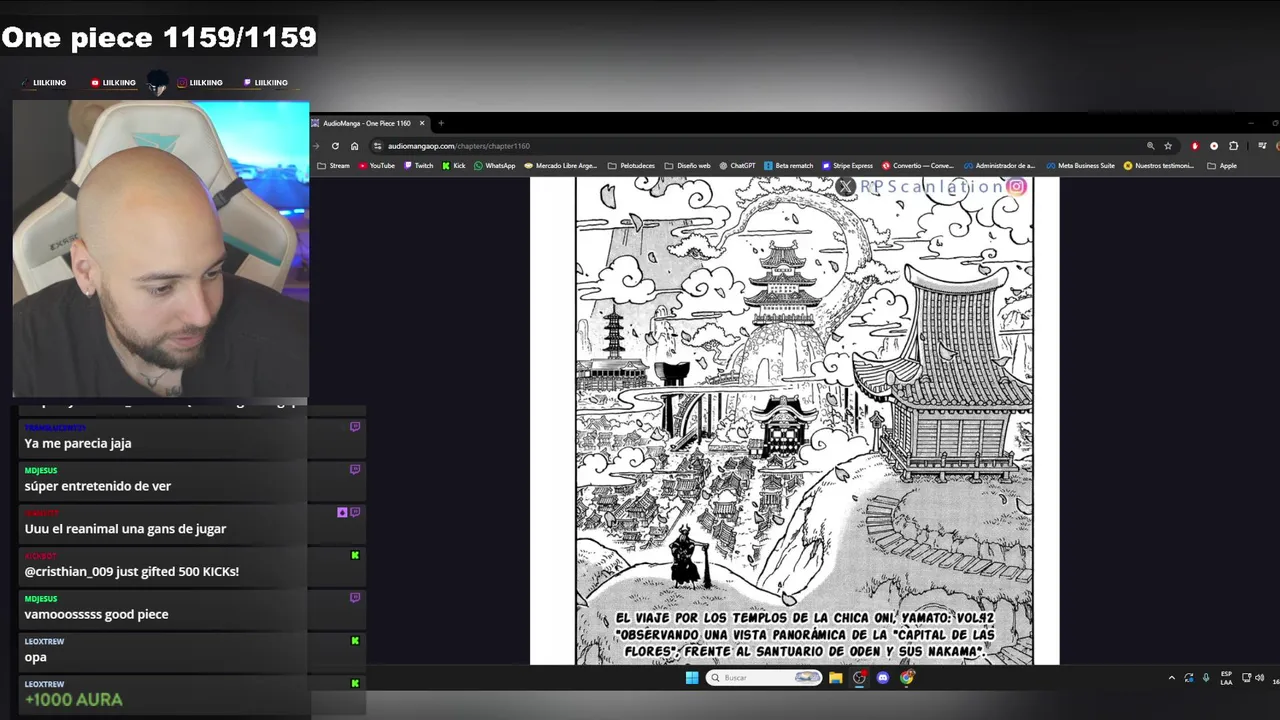The height and width of the screenshot is (720, 1280).
Task: Open the Nuestros testimoni... bookmark
Action: [x=1159, y=166]
